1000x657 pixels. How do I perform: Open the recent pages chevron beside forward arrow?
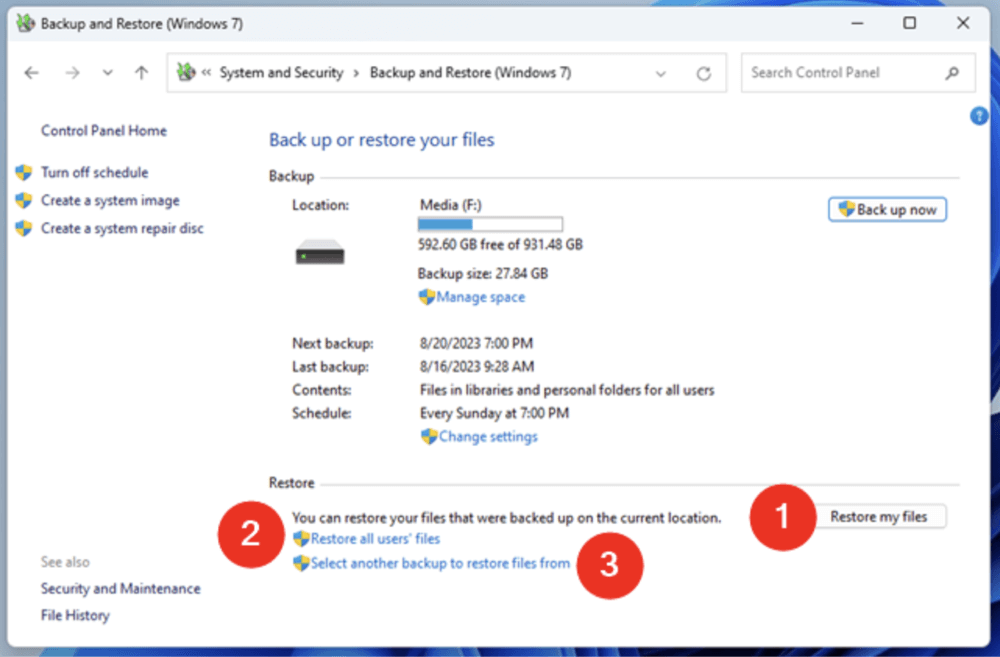tap(107, 72)
